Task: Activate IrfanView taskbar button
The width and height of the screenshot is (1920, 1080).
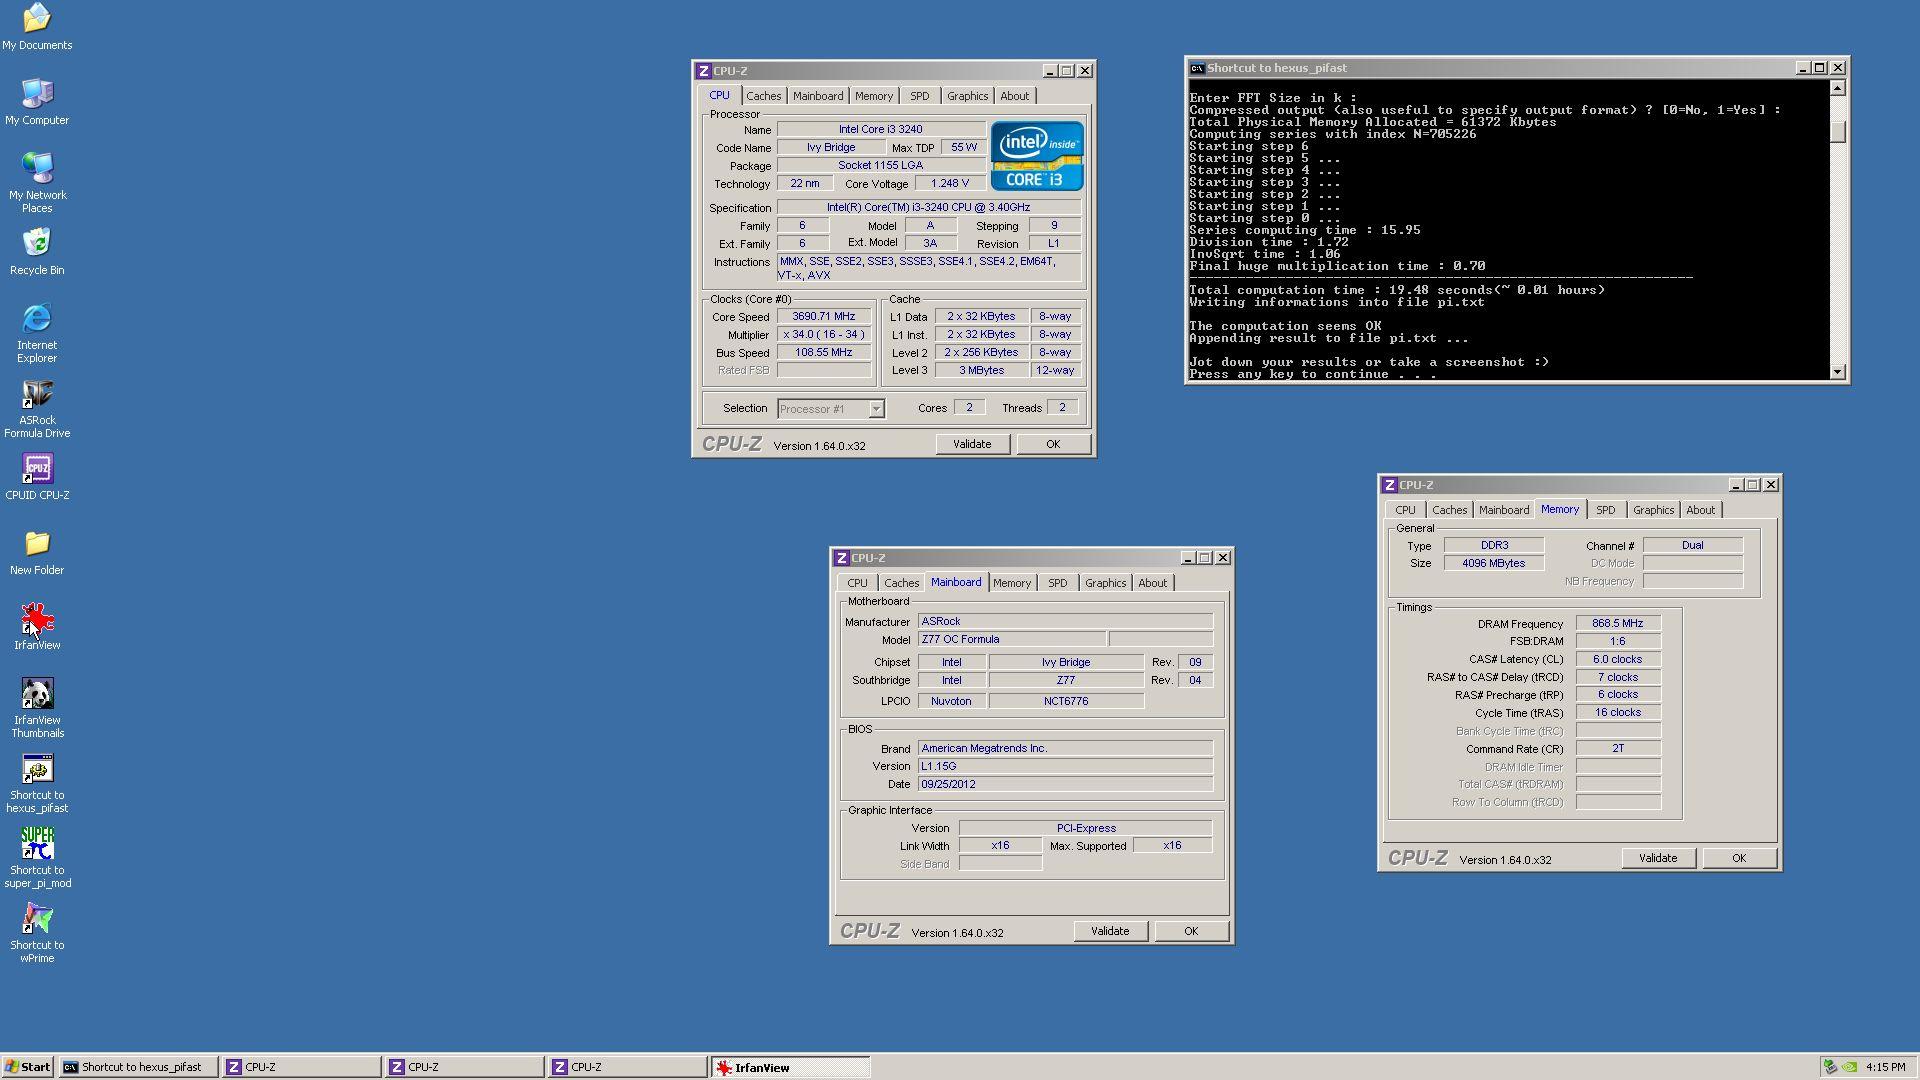Action: click(791, 1067)
